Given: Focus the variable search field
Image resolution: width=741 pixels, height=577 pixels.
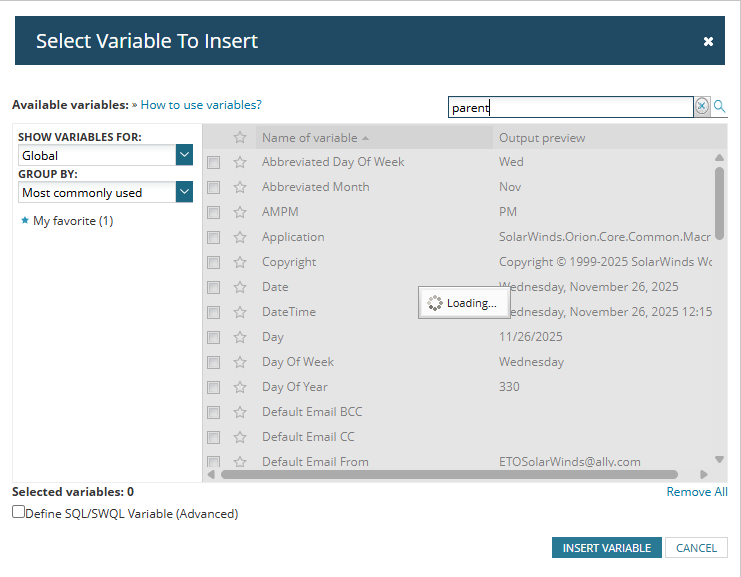Looking at the screenshot, I should (570, 107).
